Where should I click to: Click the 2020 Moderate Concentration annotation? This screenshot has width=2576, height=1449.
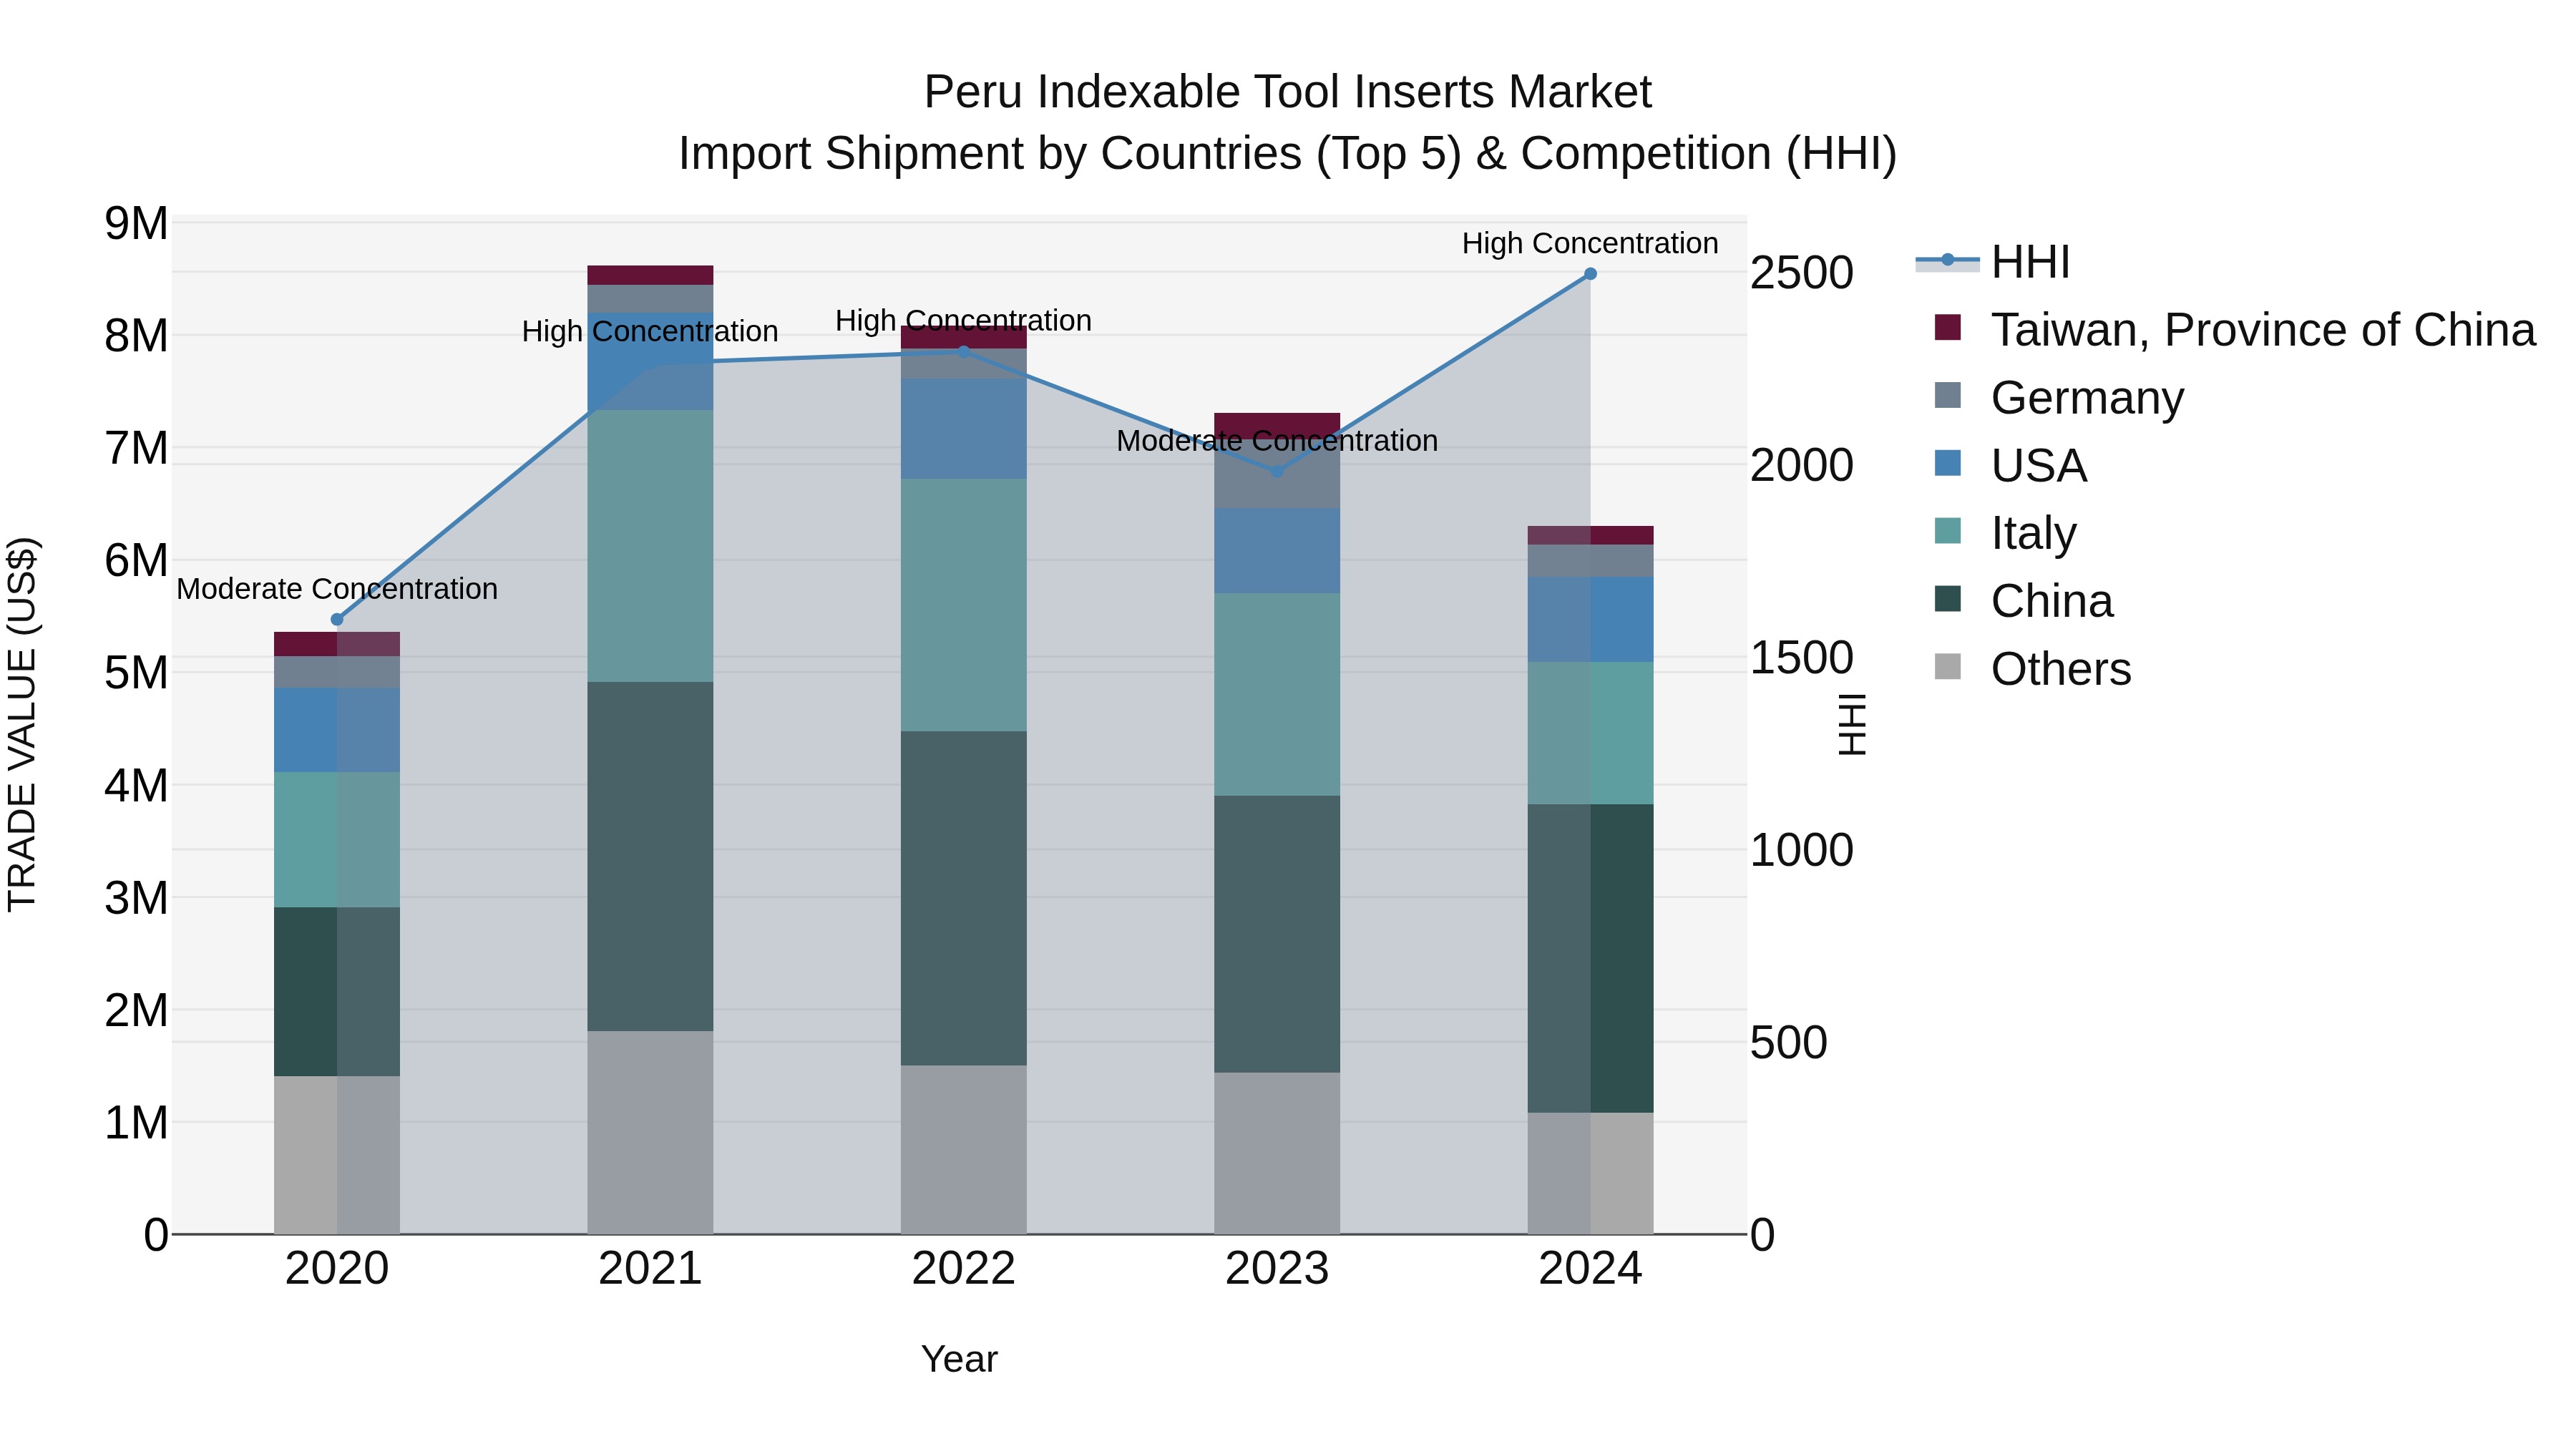[337, 589]
